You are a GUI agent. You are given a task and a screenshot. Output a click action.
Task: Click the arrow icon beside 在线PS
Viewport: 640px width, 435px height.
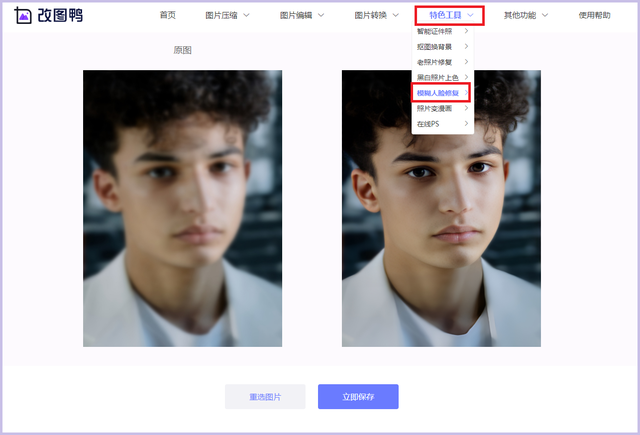pyautogui.click(x=466, y=123)
